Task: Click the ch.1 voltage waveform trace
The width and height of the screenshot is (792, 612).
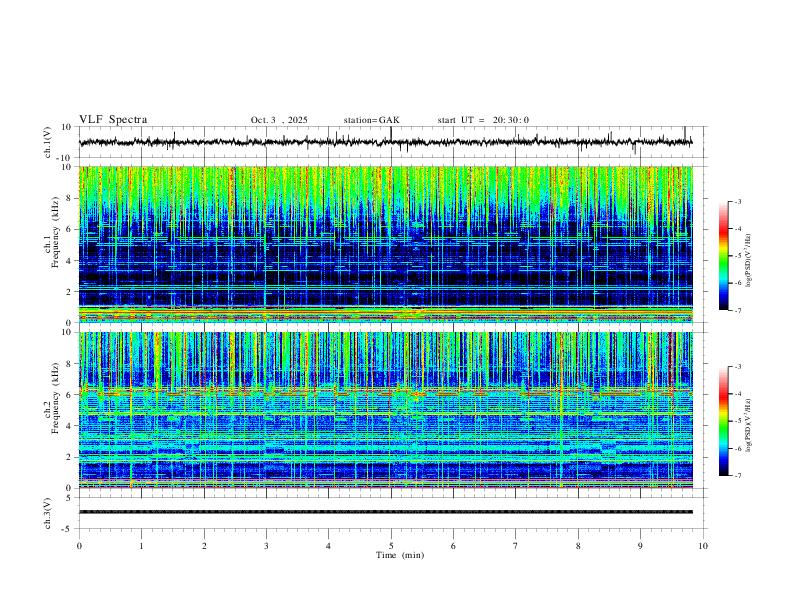Action: 386,142
